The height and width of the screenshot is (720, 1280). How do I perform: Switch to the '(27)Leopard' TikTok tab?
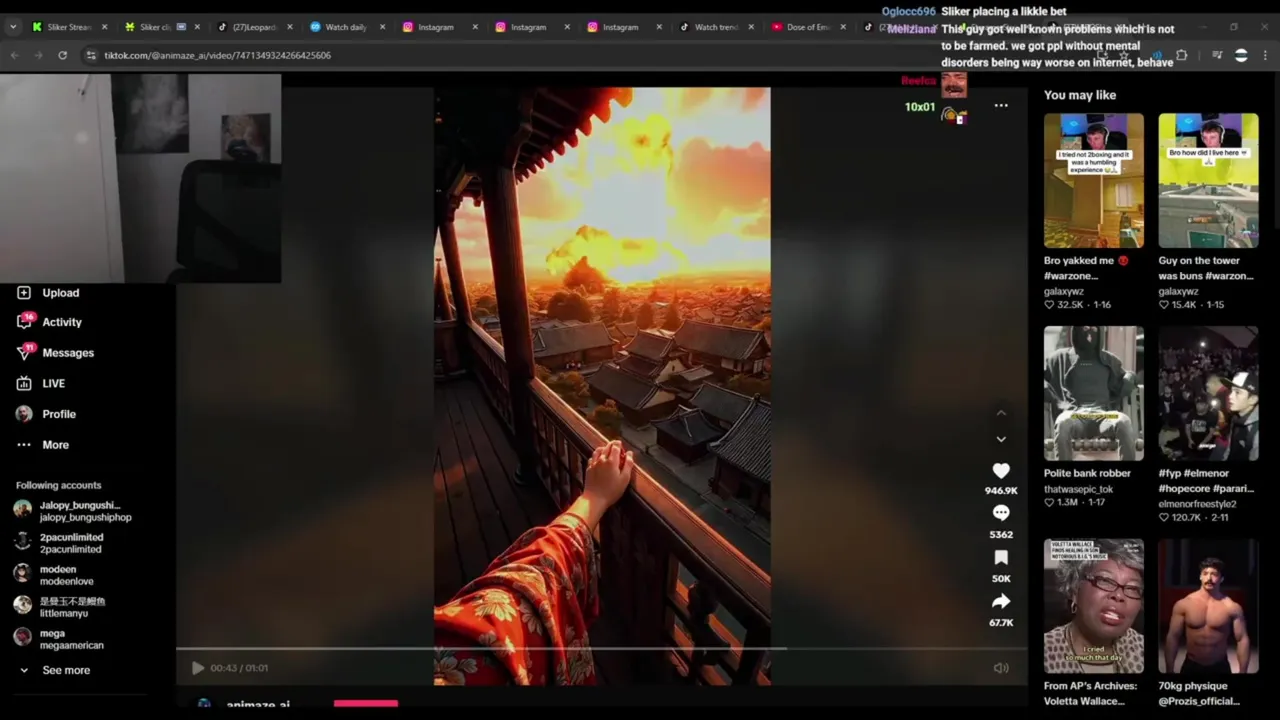254,27
